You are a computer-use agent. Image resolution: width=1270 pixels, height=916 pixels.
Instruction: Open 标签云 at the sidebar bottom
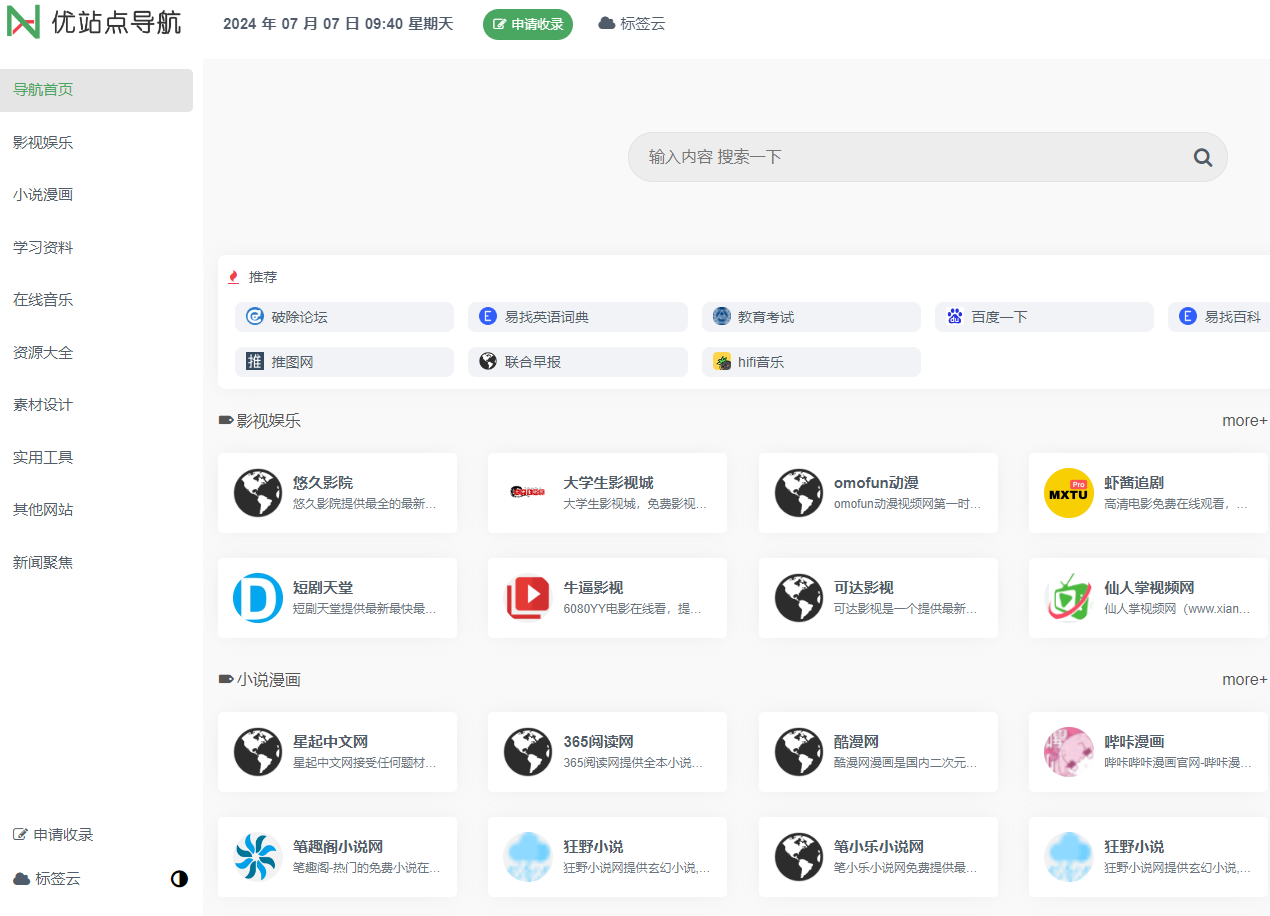(x=46, y=879)
